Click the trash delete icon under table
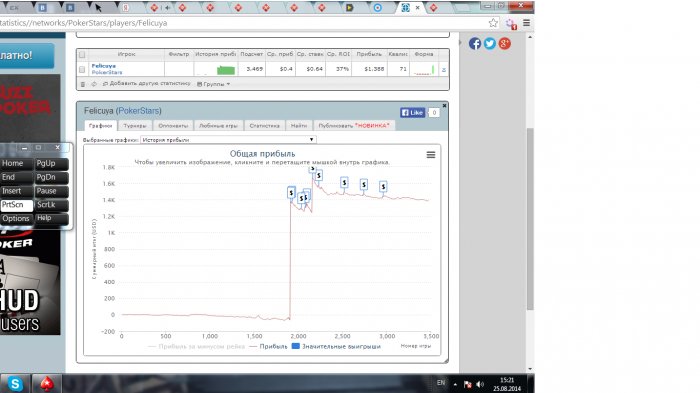Screen dimensions: 700x393 [x=83, y=84]
